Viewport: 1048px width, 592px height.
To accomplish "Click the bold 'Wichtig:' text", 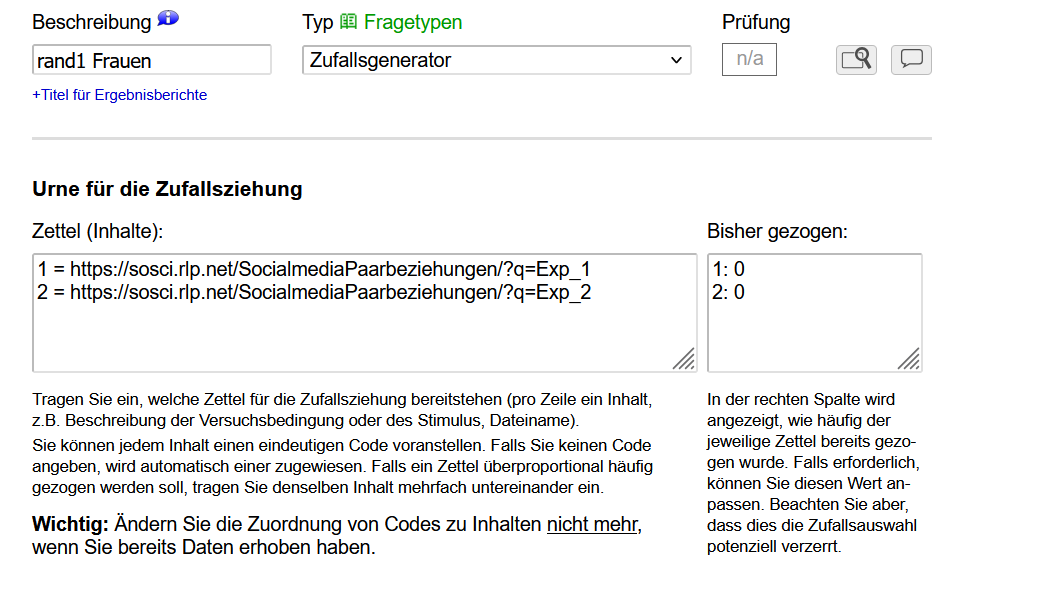I will point(70,525).
